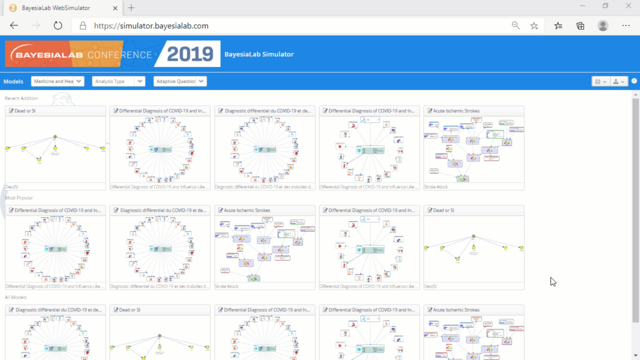Open the network sort dropdown button

pos(619,82)
